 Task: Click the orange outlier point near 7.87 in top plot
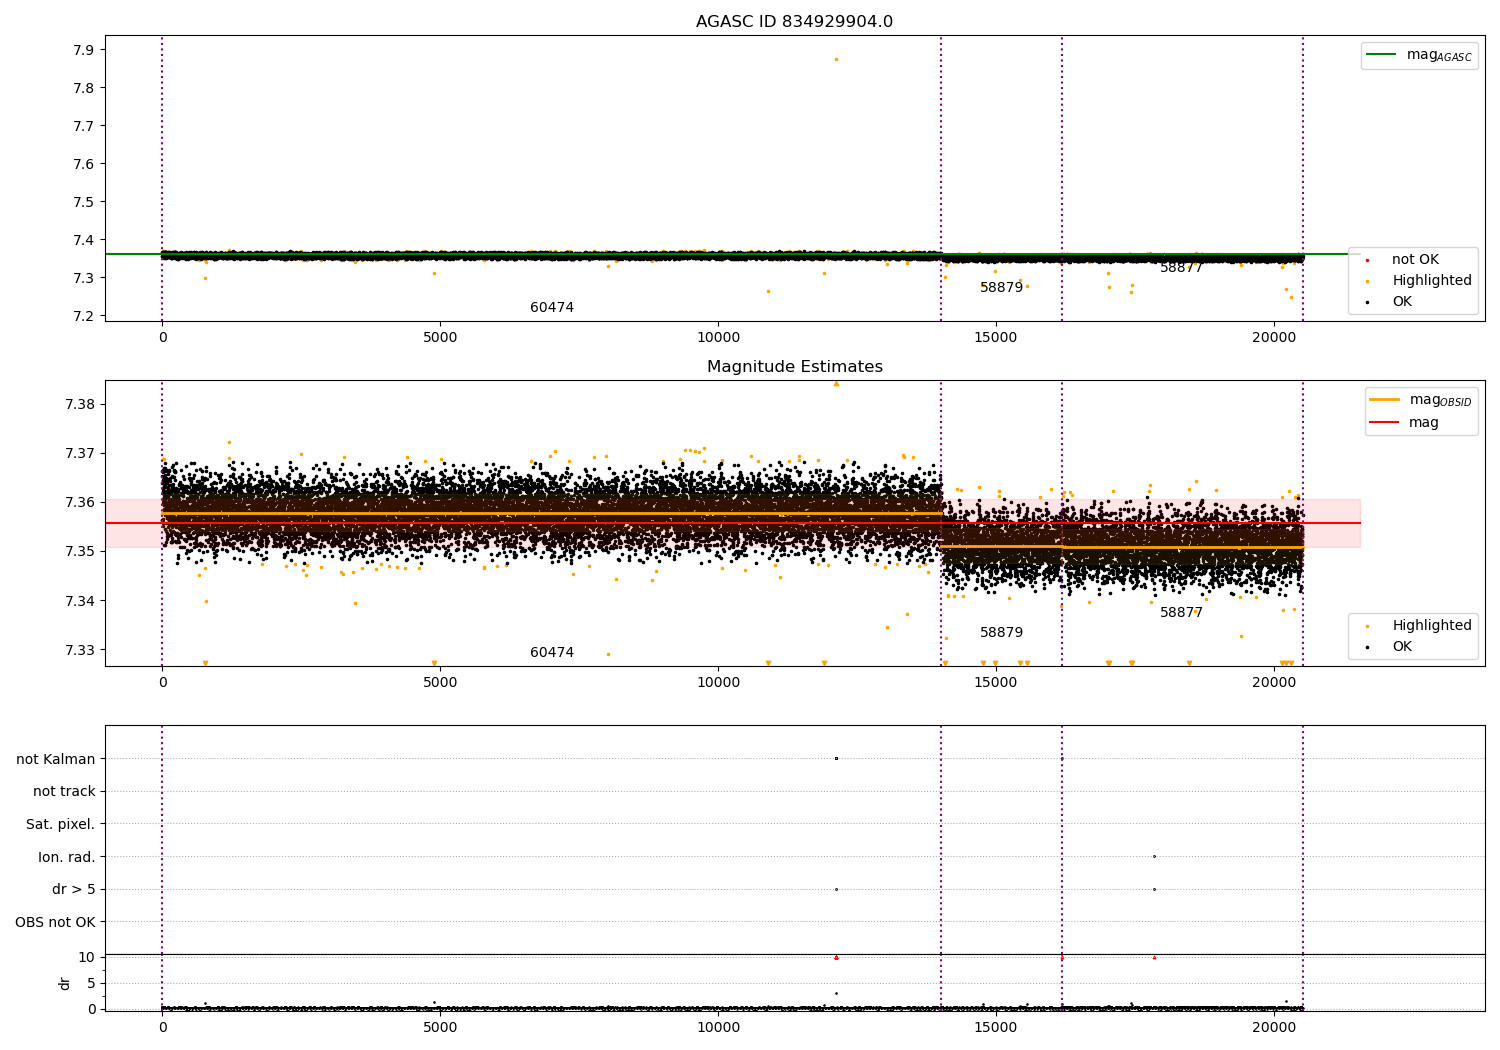click(836, 59)
